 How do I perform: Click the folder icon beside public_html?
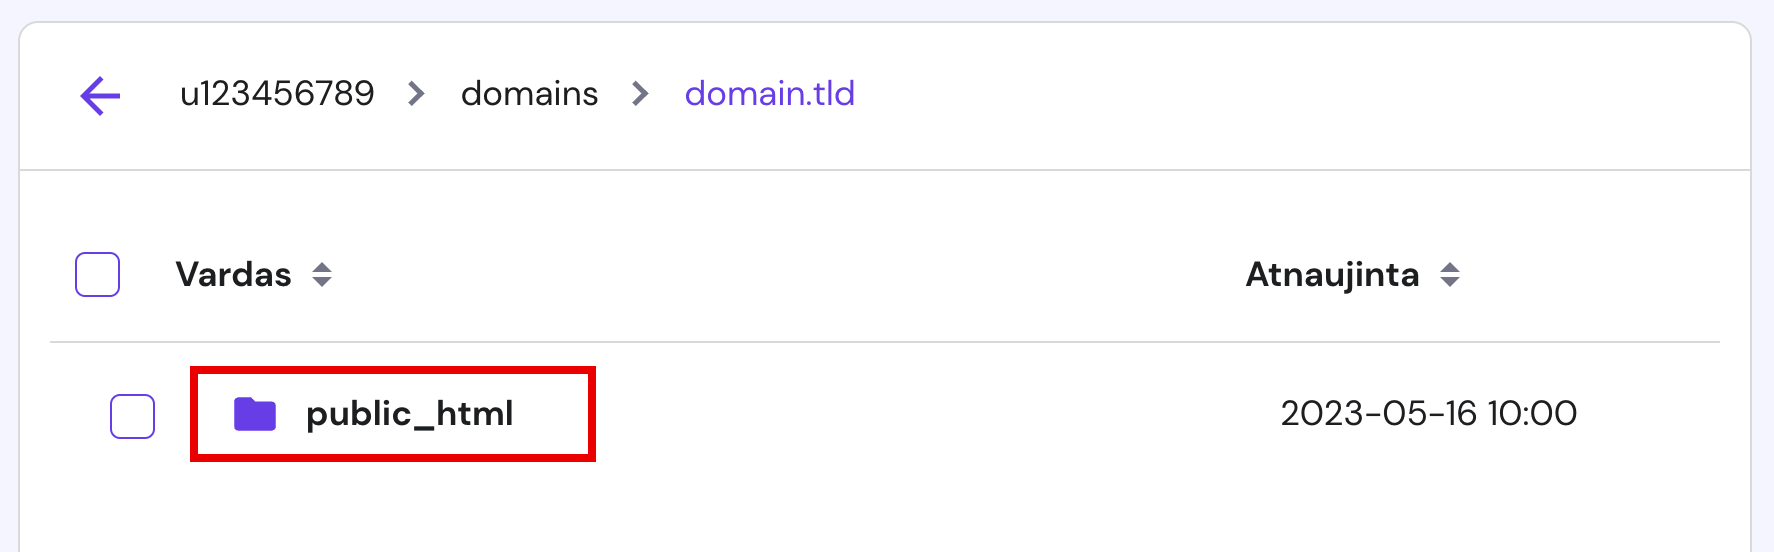pos(255,414)
